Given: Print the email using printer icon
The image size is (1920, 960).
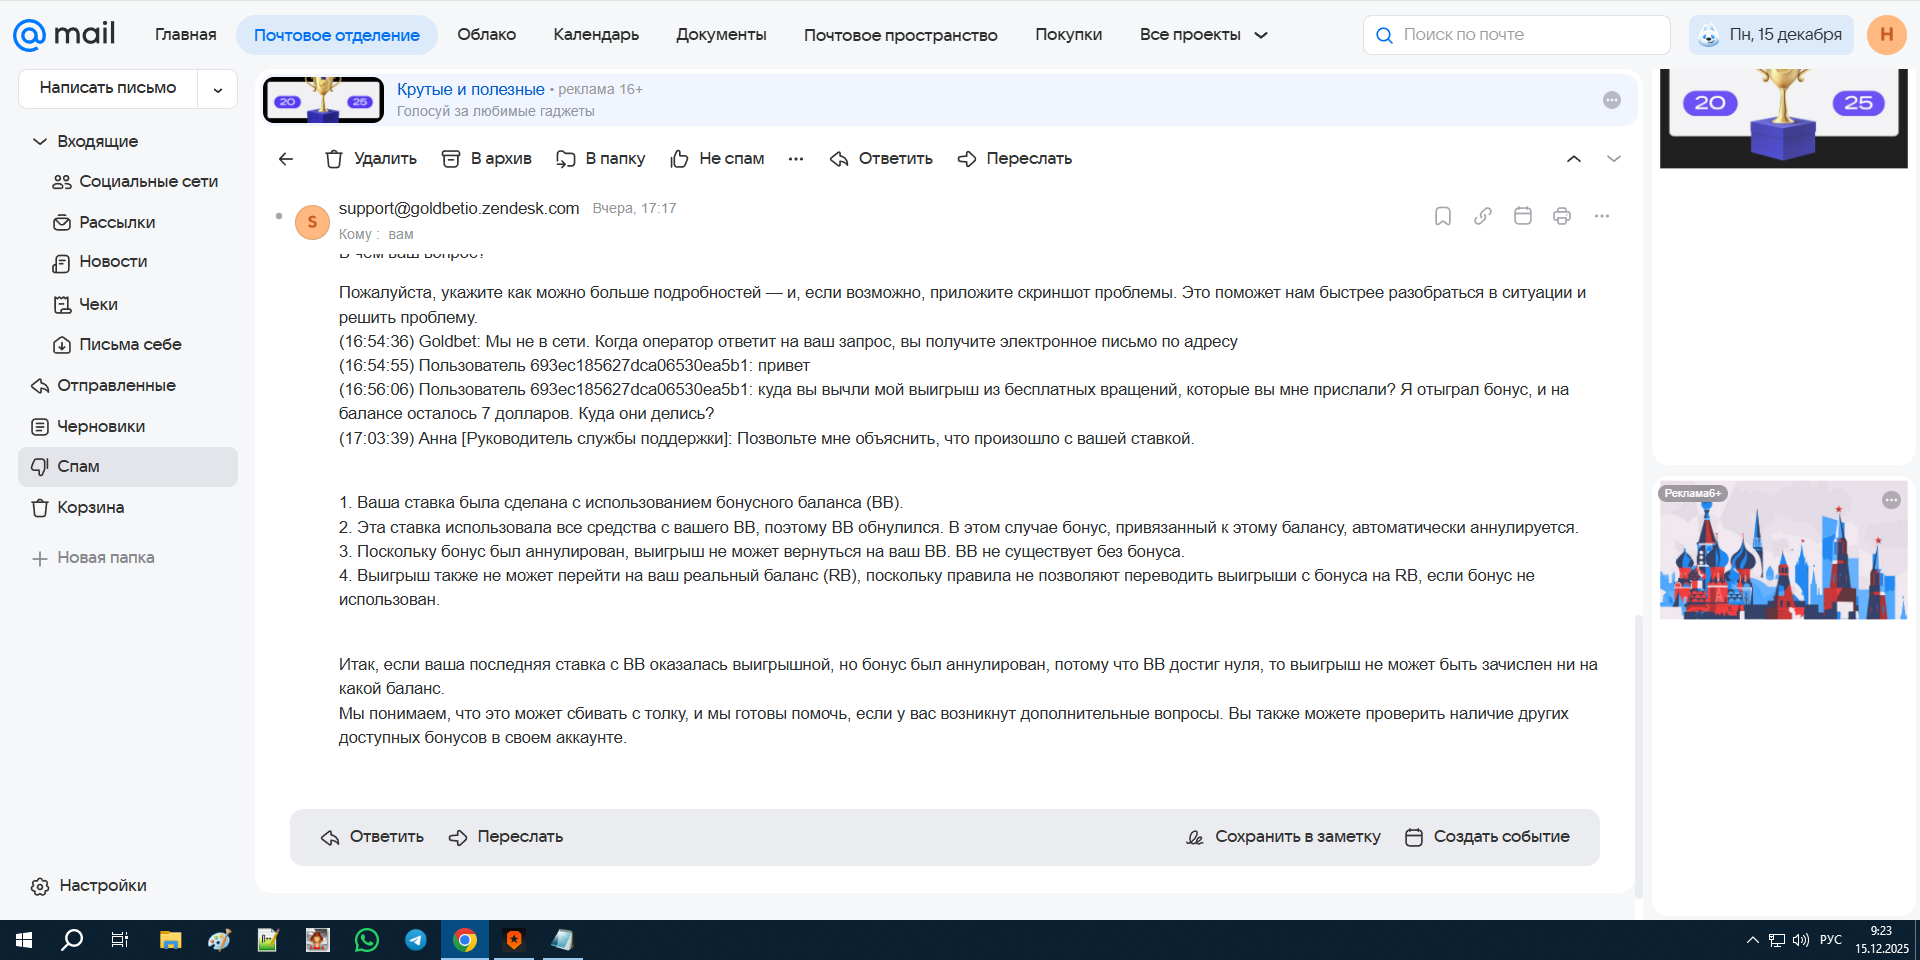Looking at the screenshot, I should pos(1562,216).
